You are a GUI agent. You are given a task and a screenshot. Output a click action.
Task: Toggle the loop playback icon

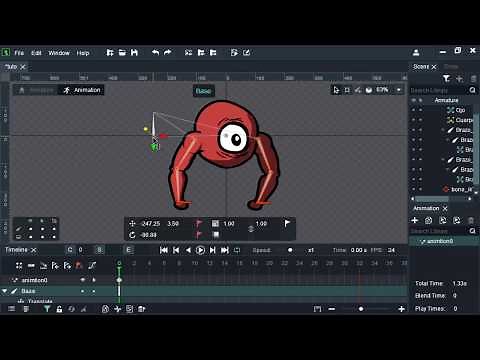(x=237, y=250)
